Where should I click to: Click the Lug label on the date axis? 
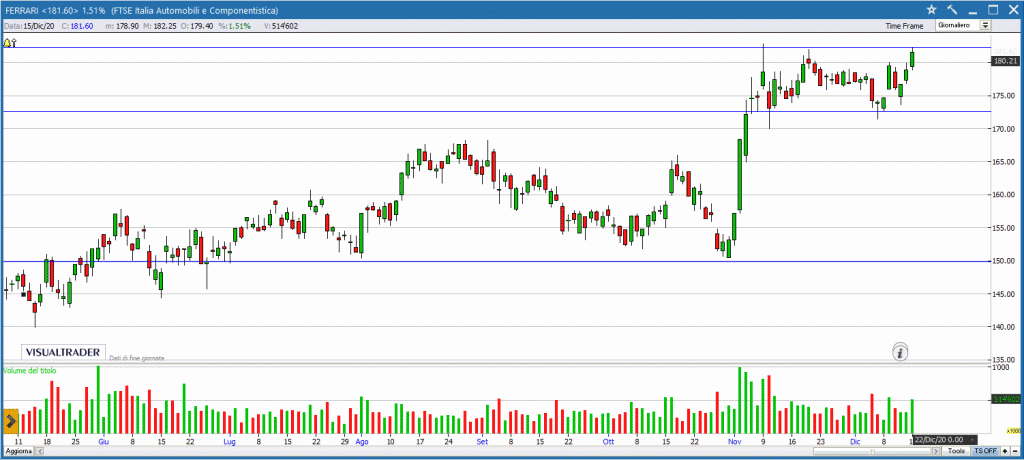point(229,442)
